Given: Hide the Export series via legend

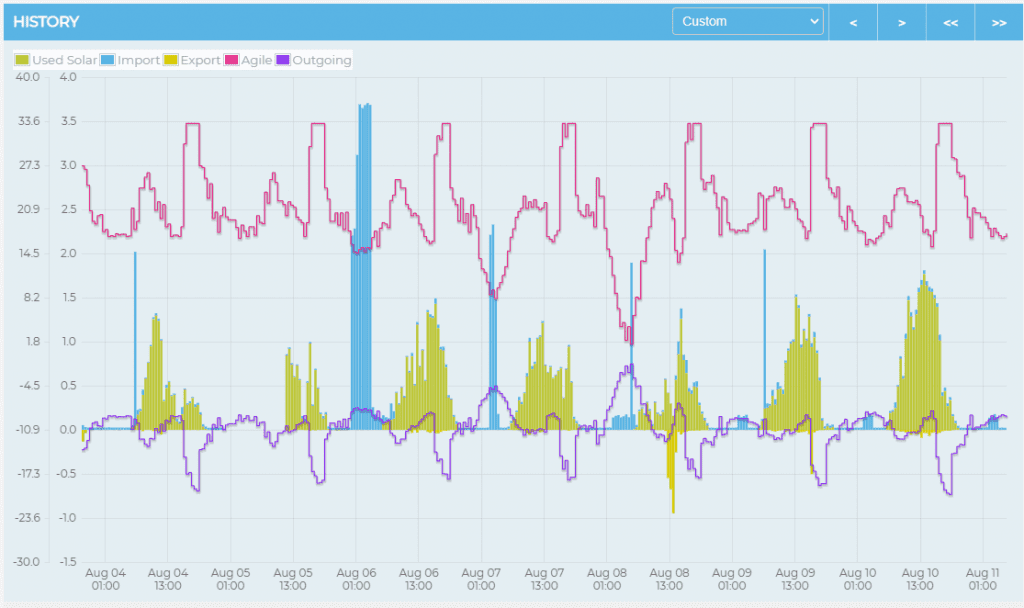Looking at the screenshot, I should [x=193, y=60].
